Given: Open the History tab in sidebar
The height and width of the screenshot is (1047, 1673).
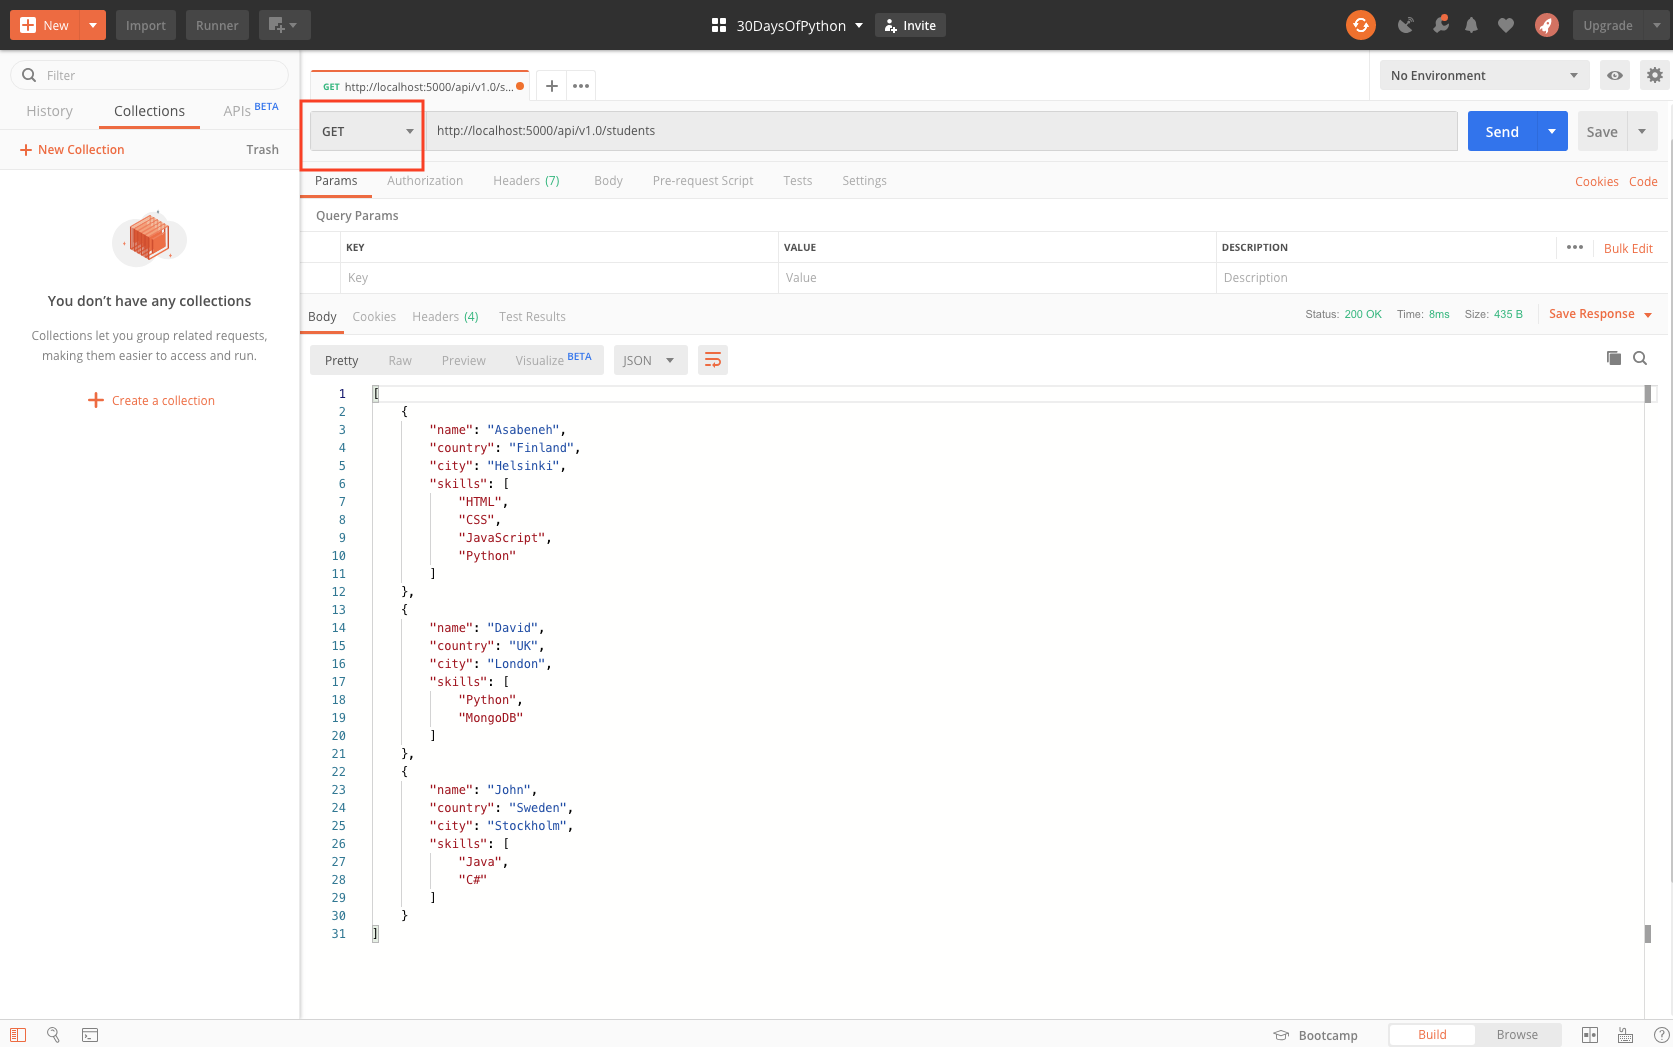Looking at the screenshot, I should point(49,111).
